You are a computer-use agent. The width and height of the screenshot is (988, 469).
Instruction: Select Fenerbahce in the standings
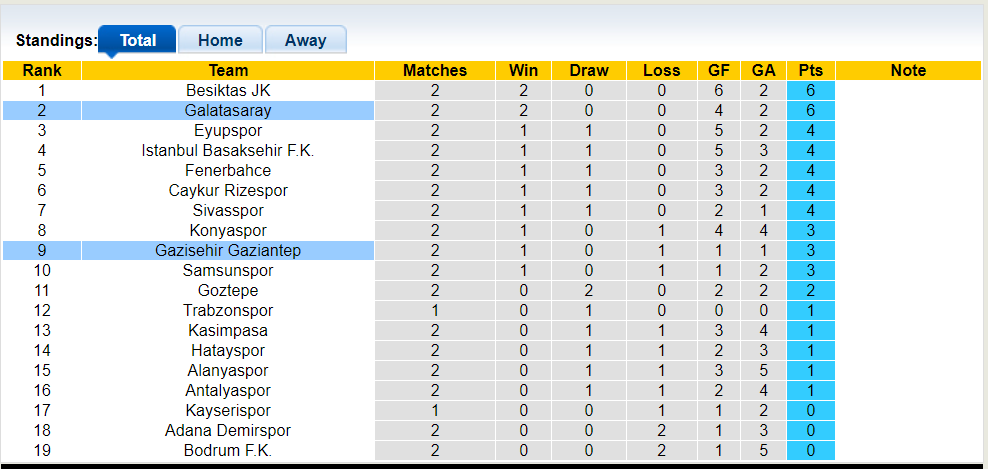pyautogui.click(x=228, y=170)
